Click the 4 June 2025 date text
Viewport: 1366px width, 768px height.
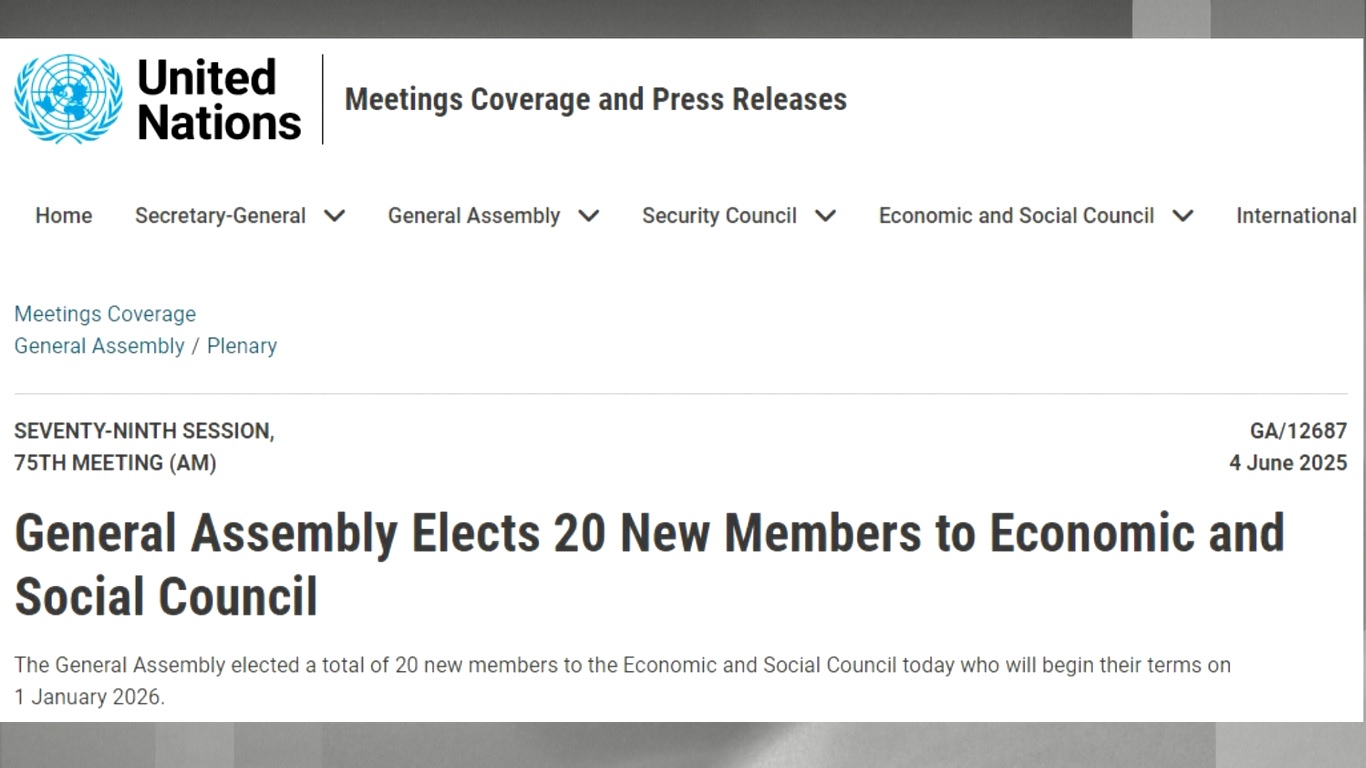coord(1288,463)
